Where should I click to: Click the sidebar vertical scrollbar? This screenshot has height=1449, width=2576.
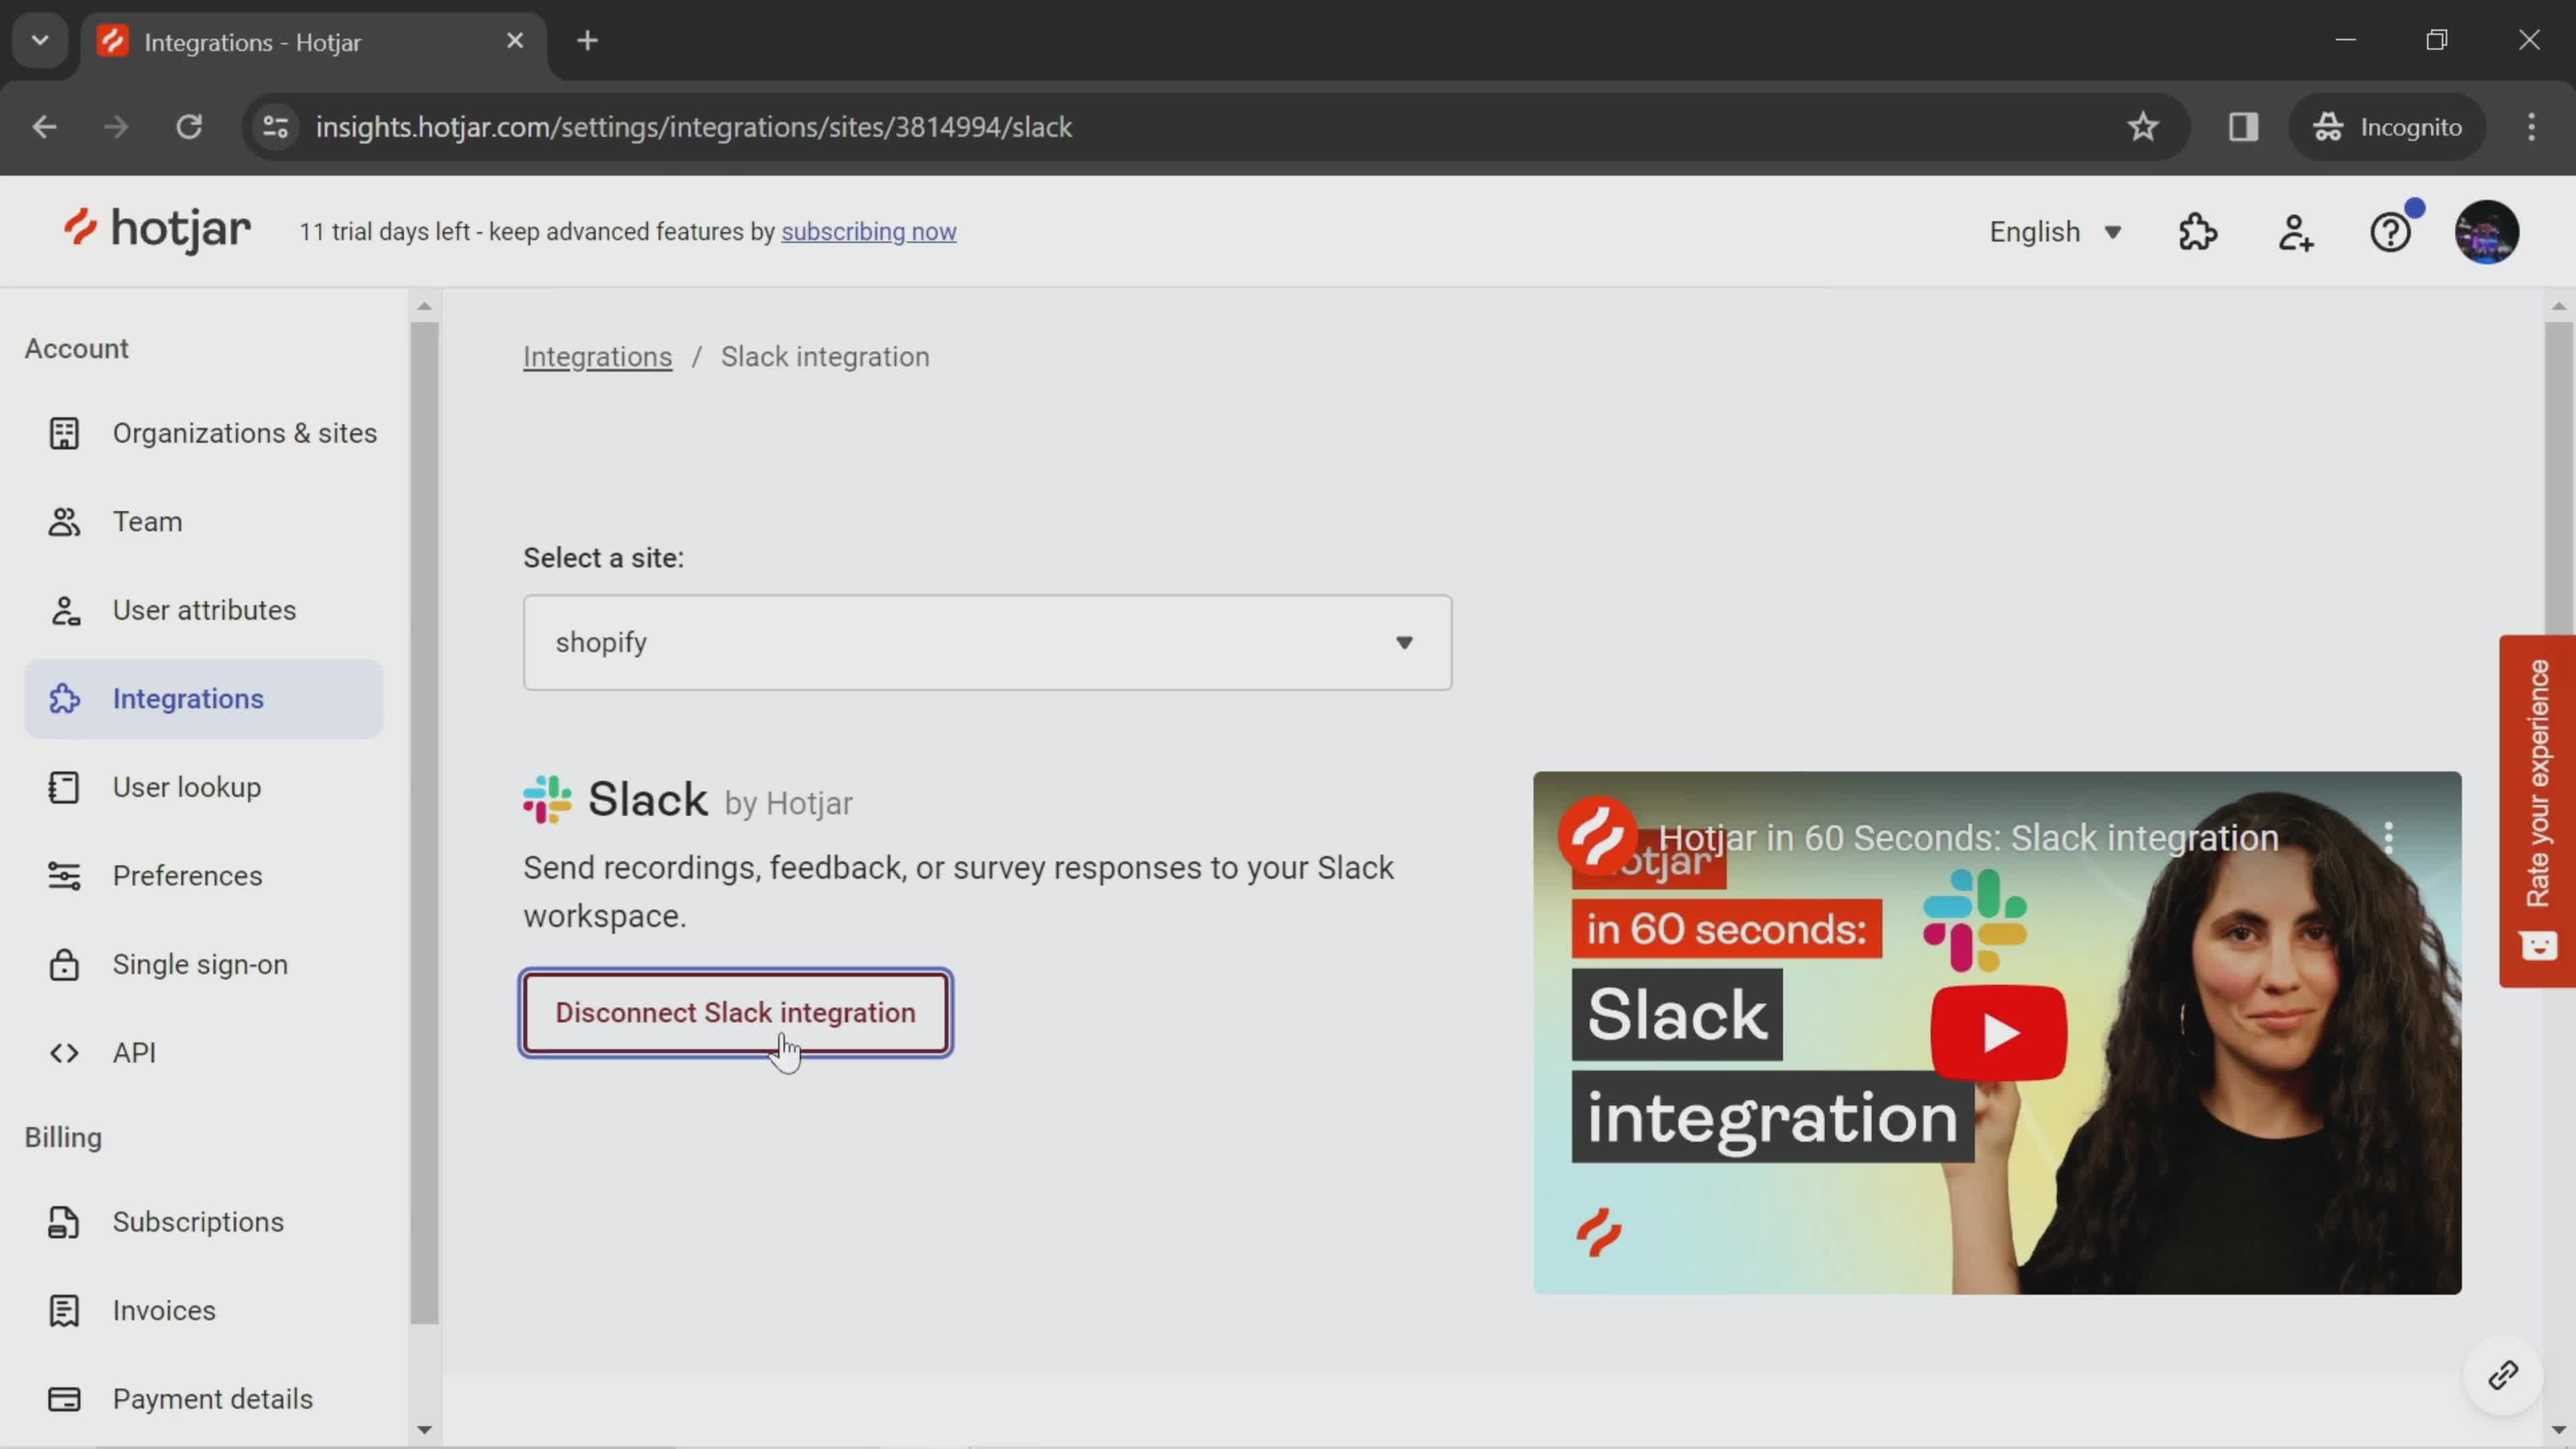coord(424,822)
